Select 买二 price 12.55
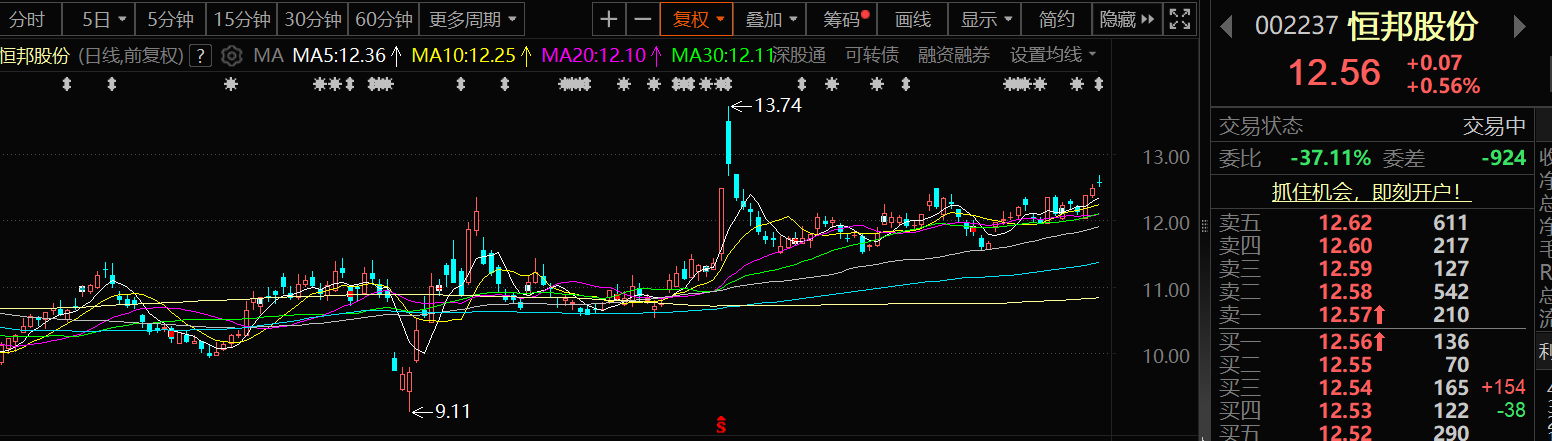 point(1345,365)
